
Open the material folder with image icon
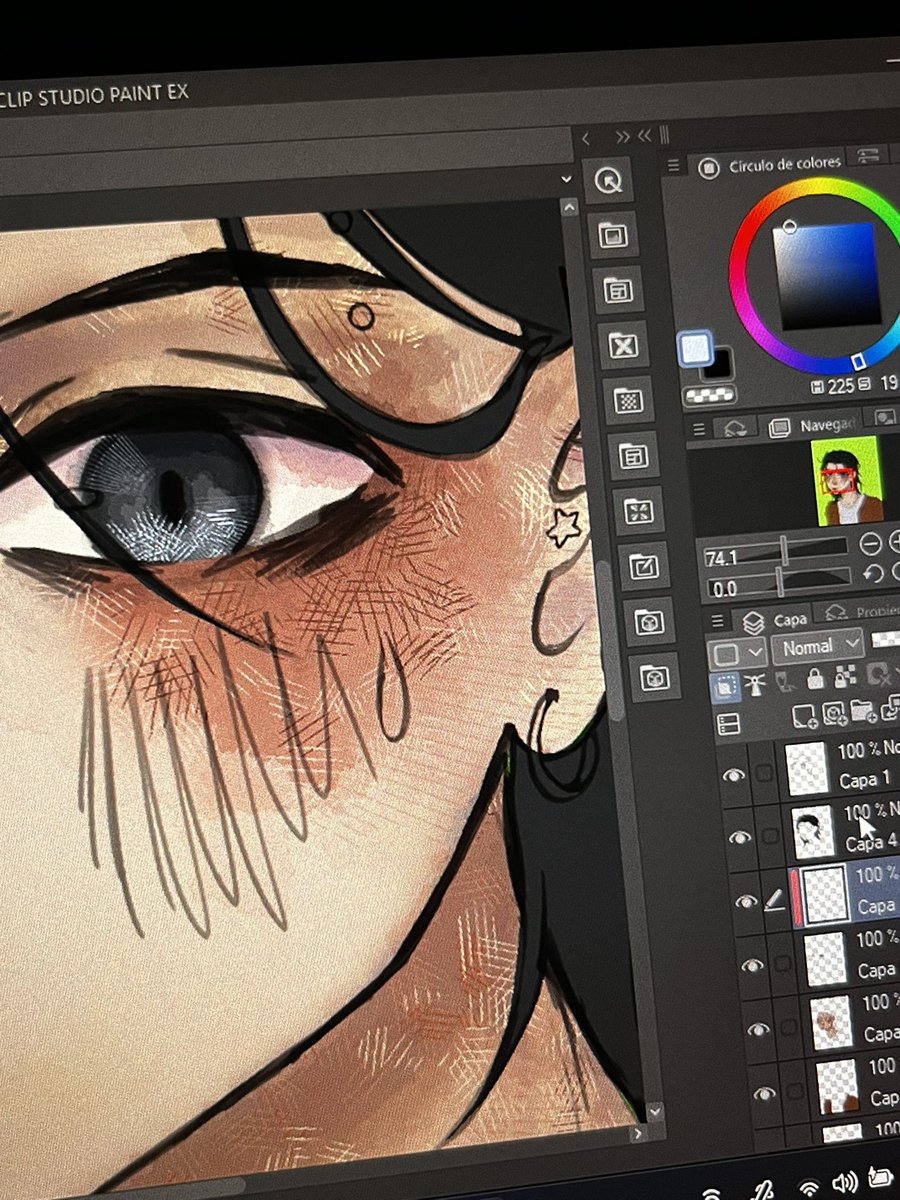[x=611, y=236]
